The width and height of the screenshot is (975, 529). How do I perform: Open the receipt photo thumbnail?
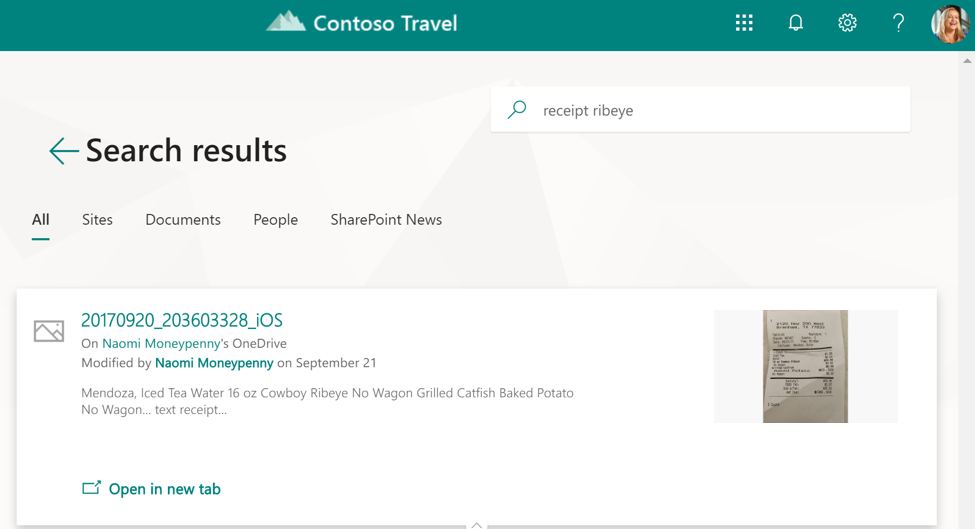805,366
